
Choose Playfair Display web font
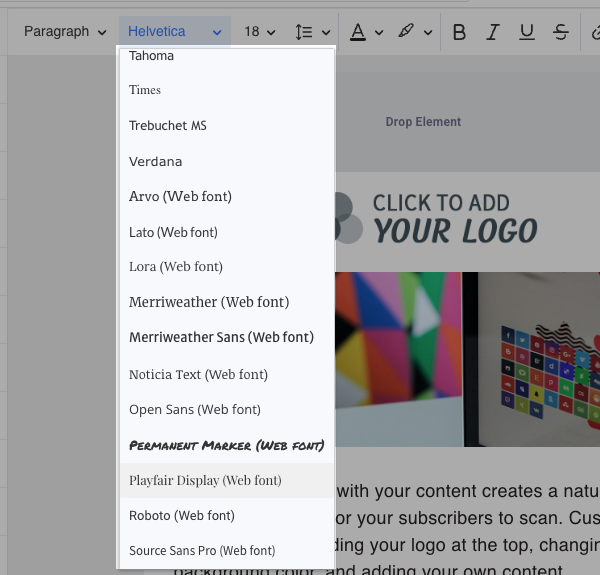[205, 480]
